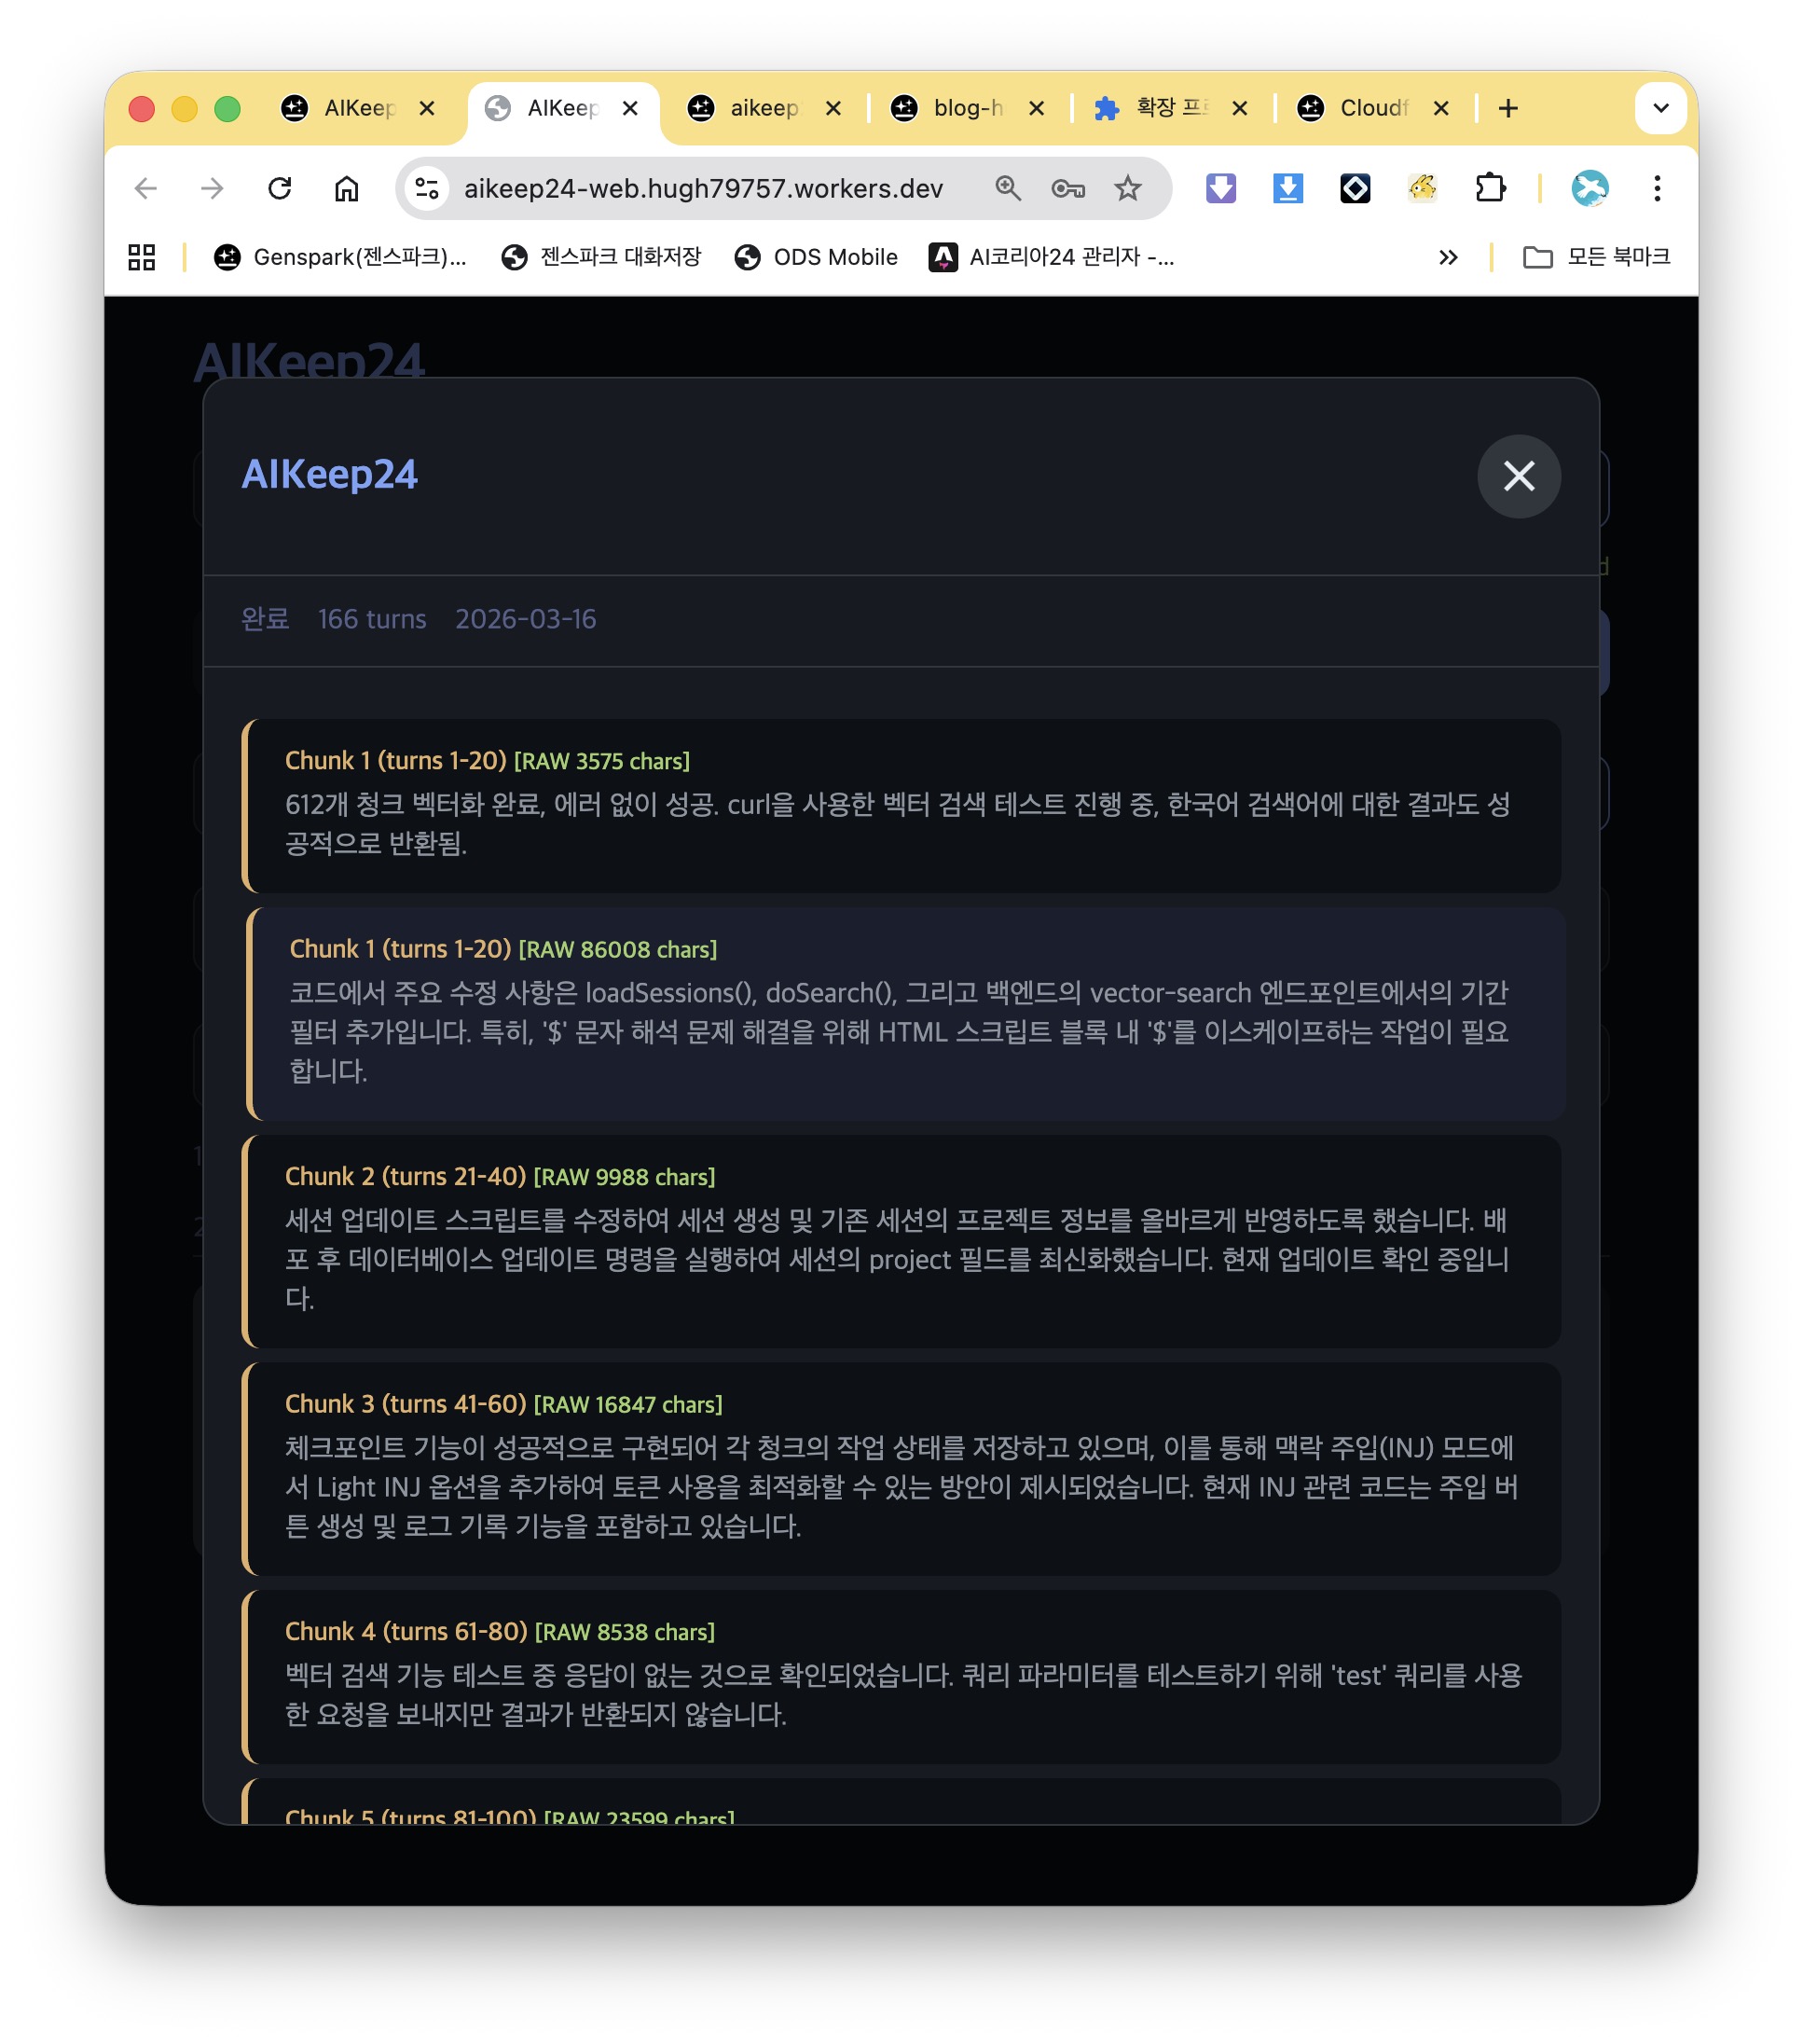Click the address bar URL field
1803x2044 pixels.
(x=703, y=188)
